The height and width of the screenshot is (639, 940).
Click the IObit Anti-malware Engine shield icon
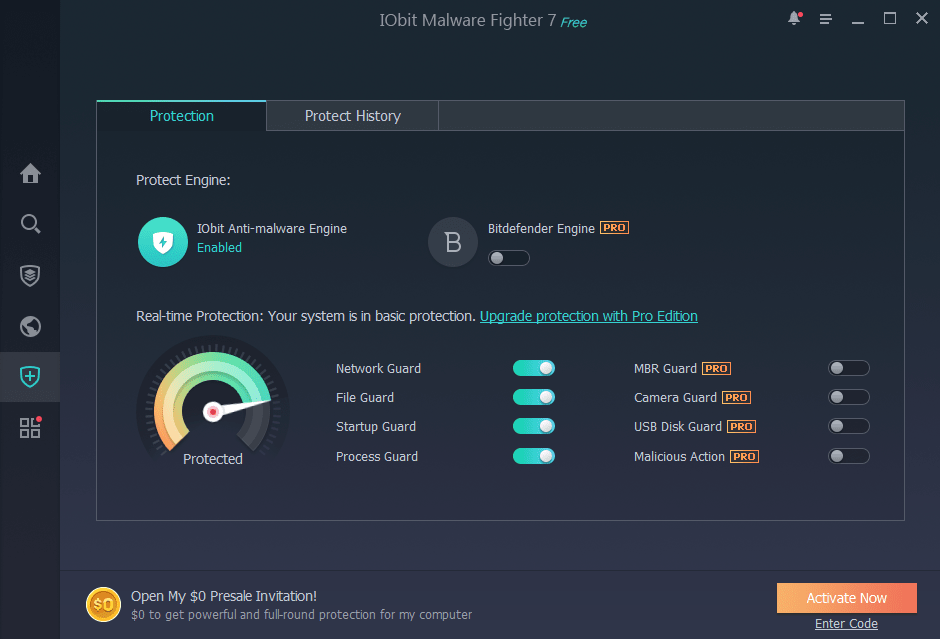tap(162, 242)
